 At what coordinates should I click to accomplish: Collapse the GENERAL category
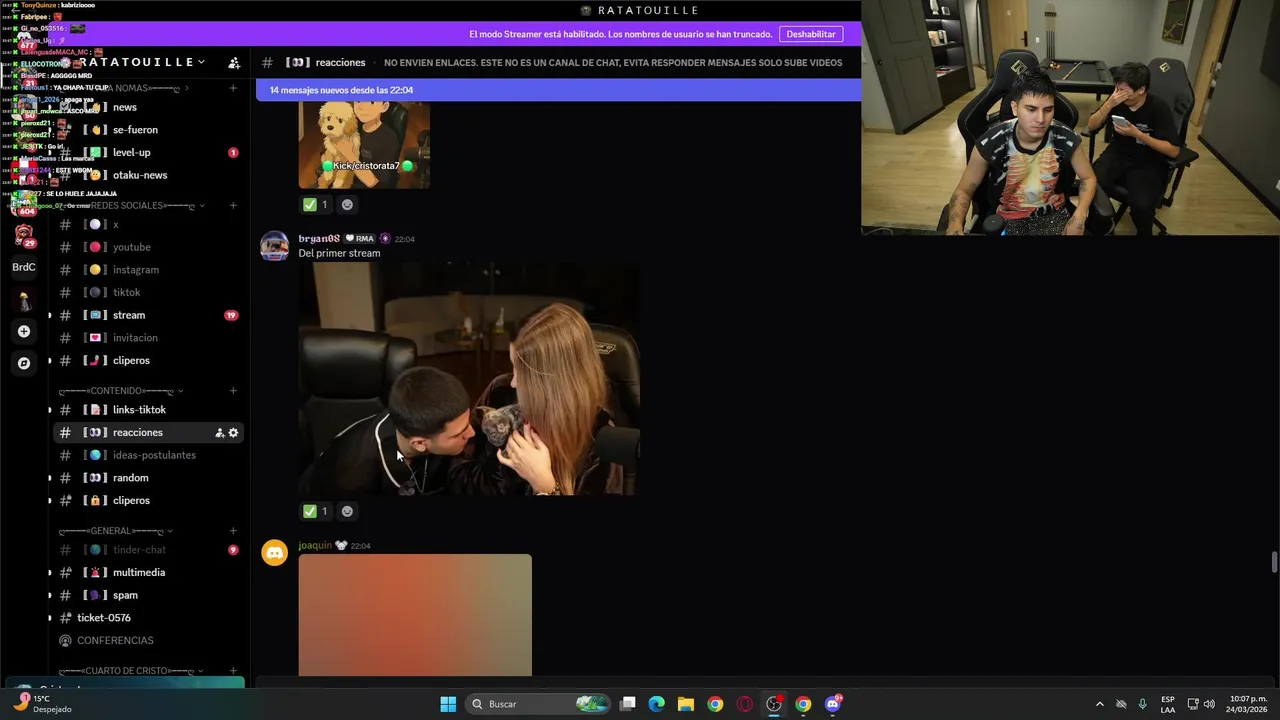116,531
